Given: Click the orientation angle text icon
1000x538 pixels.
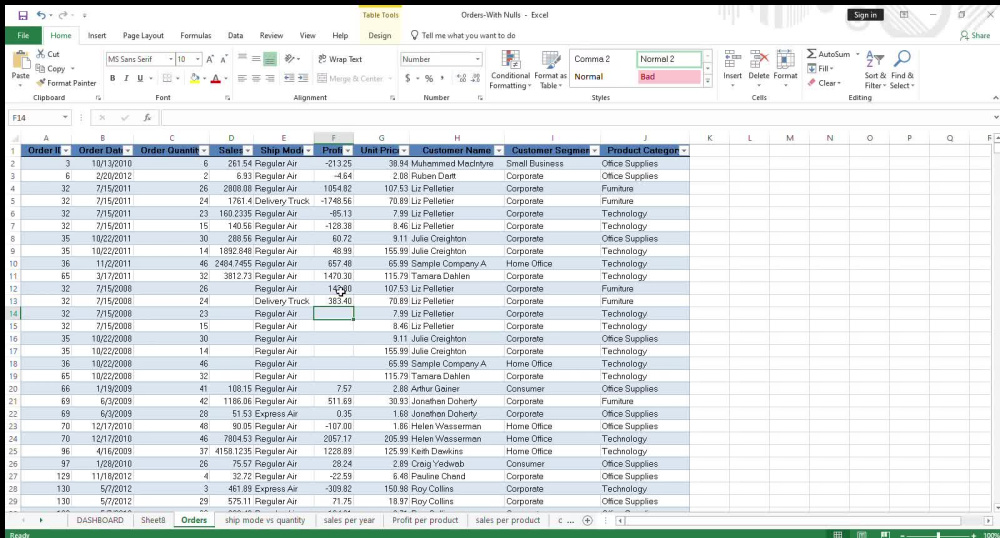Looking at the screenshot, I should point(292,59).
